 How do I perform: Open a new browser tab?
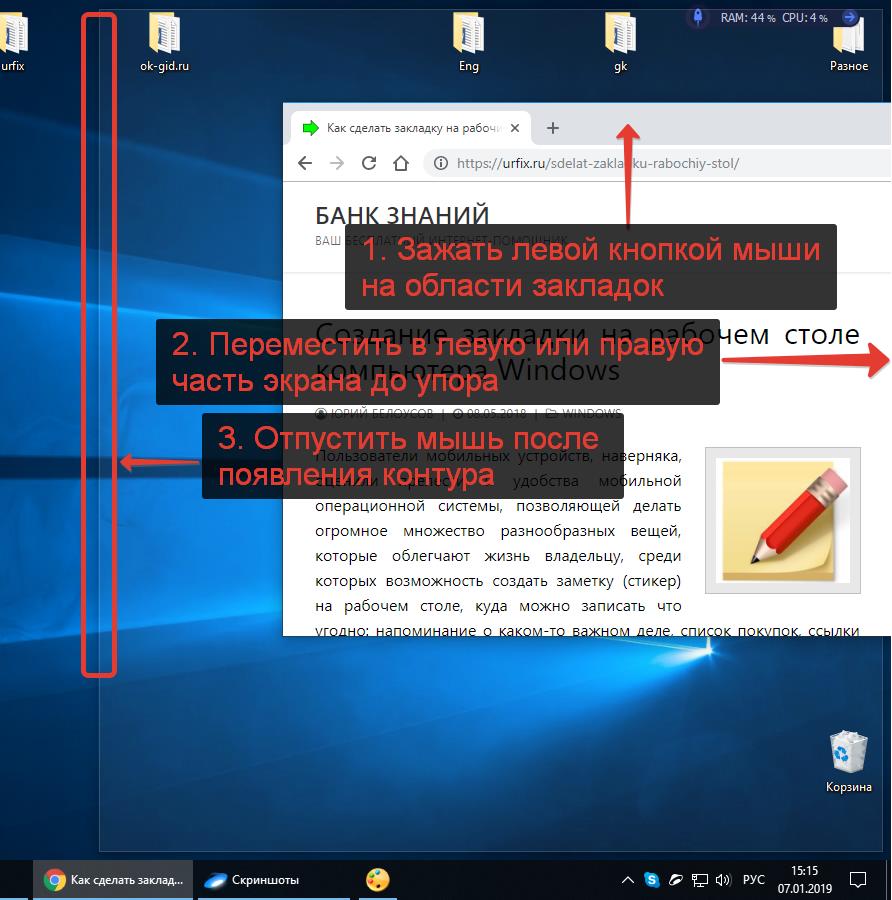point(553,128)
